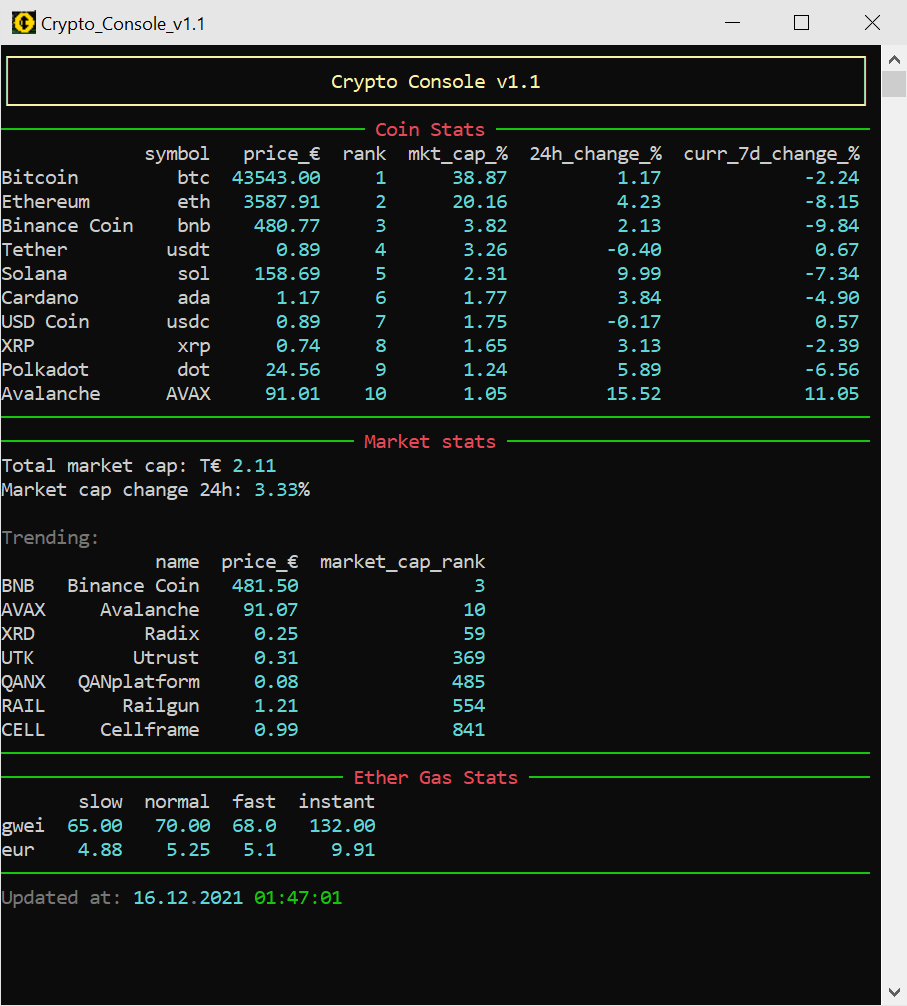Click the slow gas column header
This screenshot has width=907, height=1006.
coord(101,802)
